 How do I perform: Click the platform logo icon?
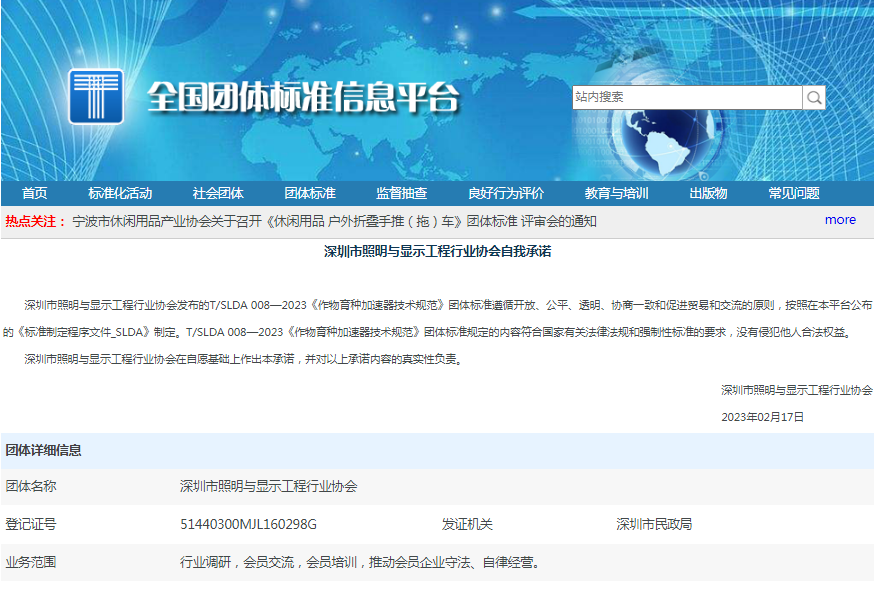(96, 96)
